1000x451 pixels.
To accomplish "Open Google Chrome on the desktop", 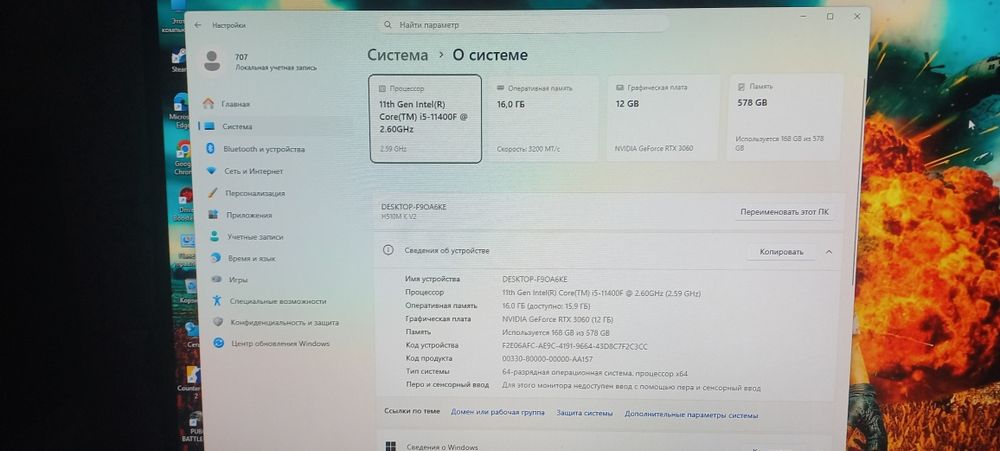I will [182, 158].
